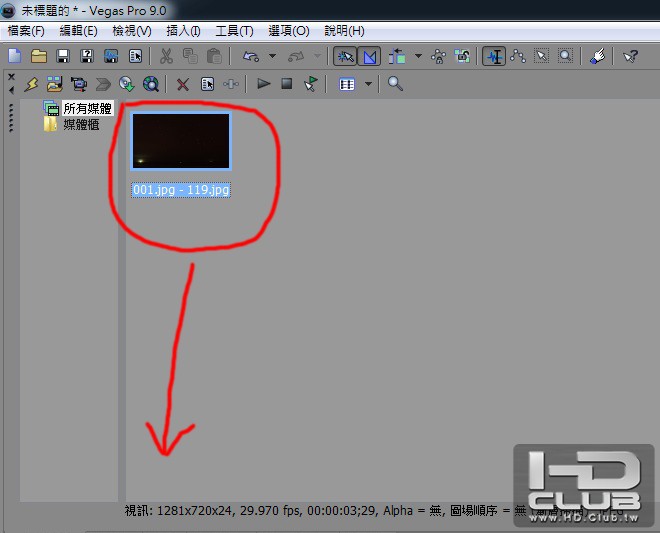Click the 001.jpg - 119.jpg file name
The width and height of the screenshot is (660, 533).
[181, 190]
